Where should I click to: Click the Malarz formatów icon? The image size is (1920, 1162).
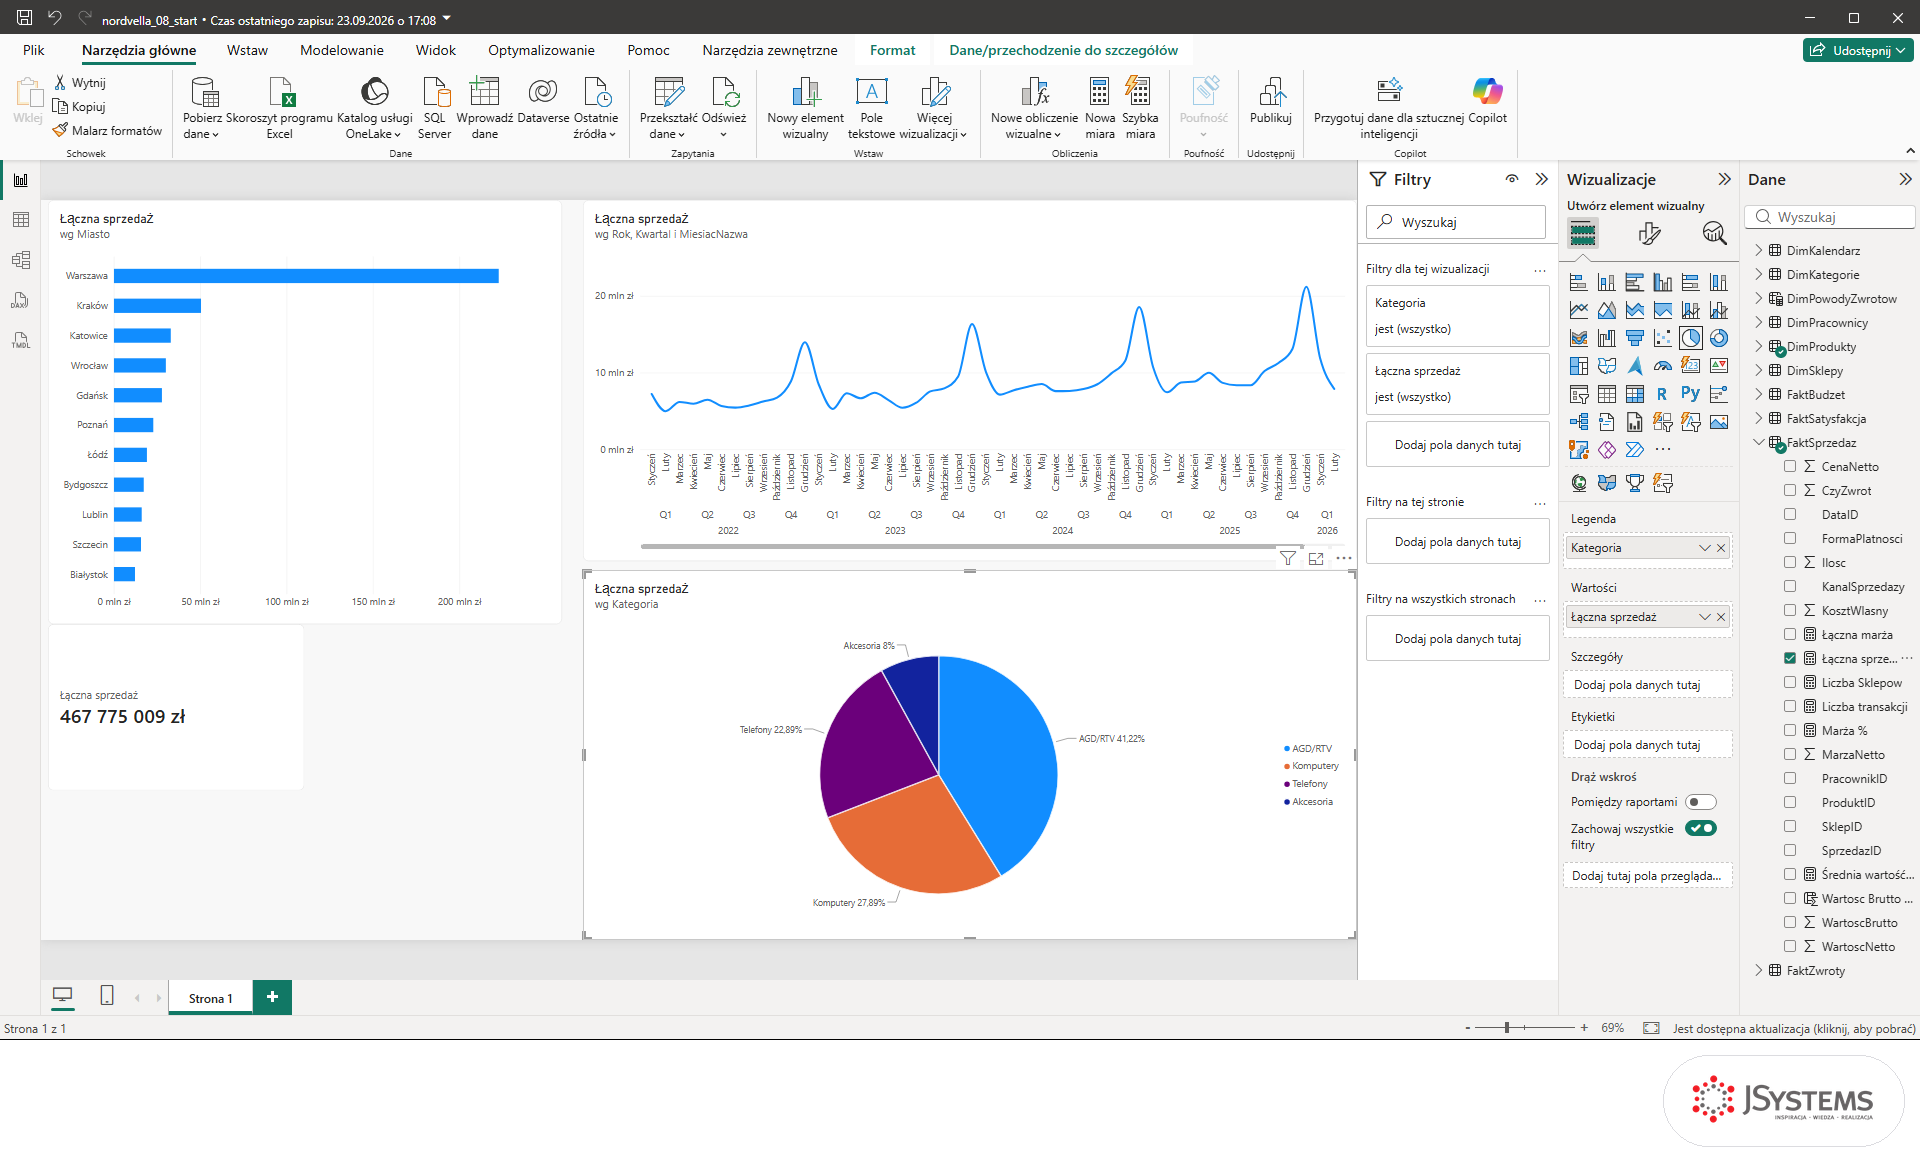point(60,130)
